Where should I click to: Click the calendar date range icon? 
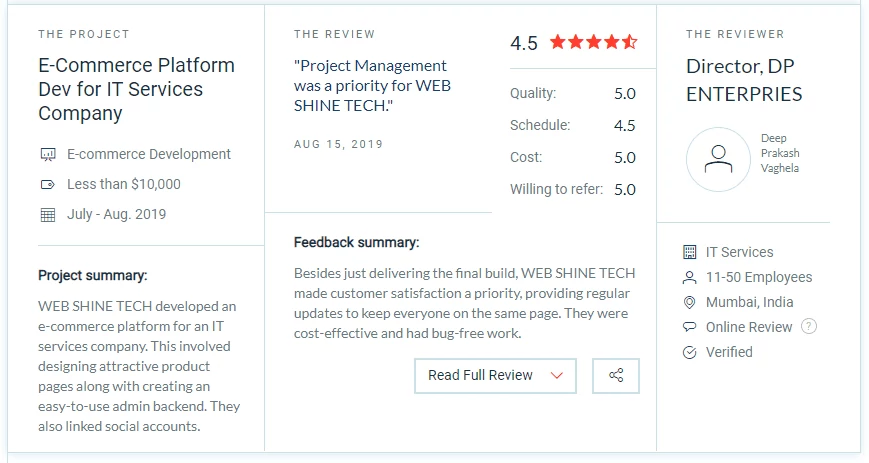pos(47,215)
